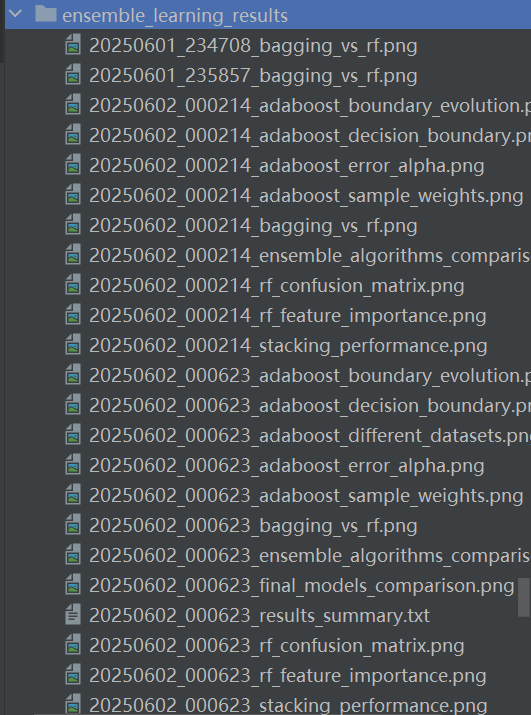Select 20250602_000214_stacking_performance.png
This screenshot has width=531, height=715.
tap(288, 346)
